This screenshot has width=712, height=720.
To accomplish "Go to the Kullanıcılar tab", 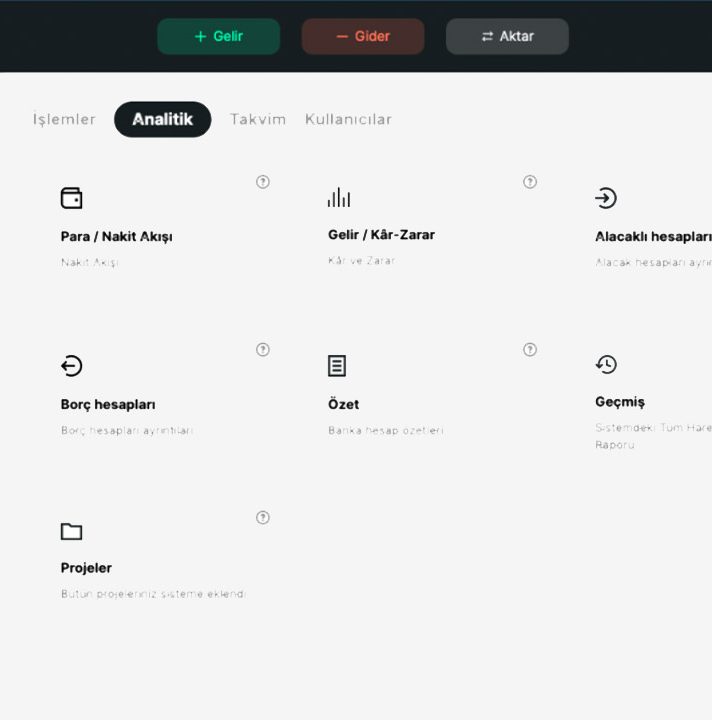I will pos(348,119).
